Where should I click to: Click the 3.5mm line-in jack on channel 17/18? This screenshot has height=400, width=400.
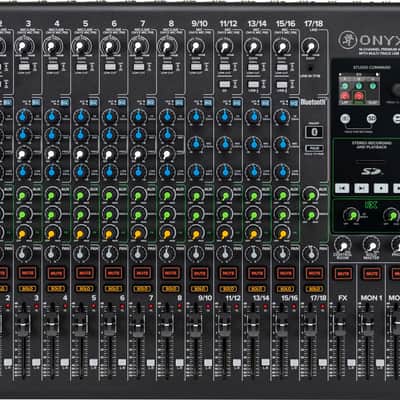pyautogui.click(x=310, y=68)
